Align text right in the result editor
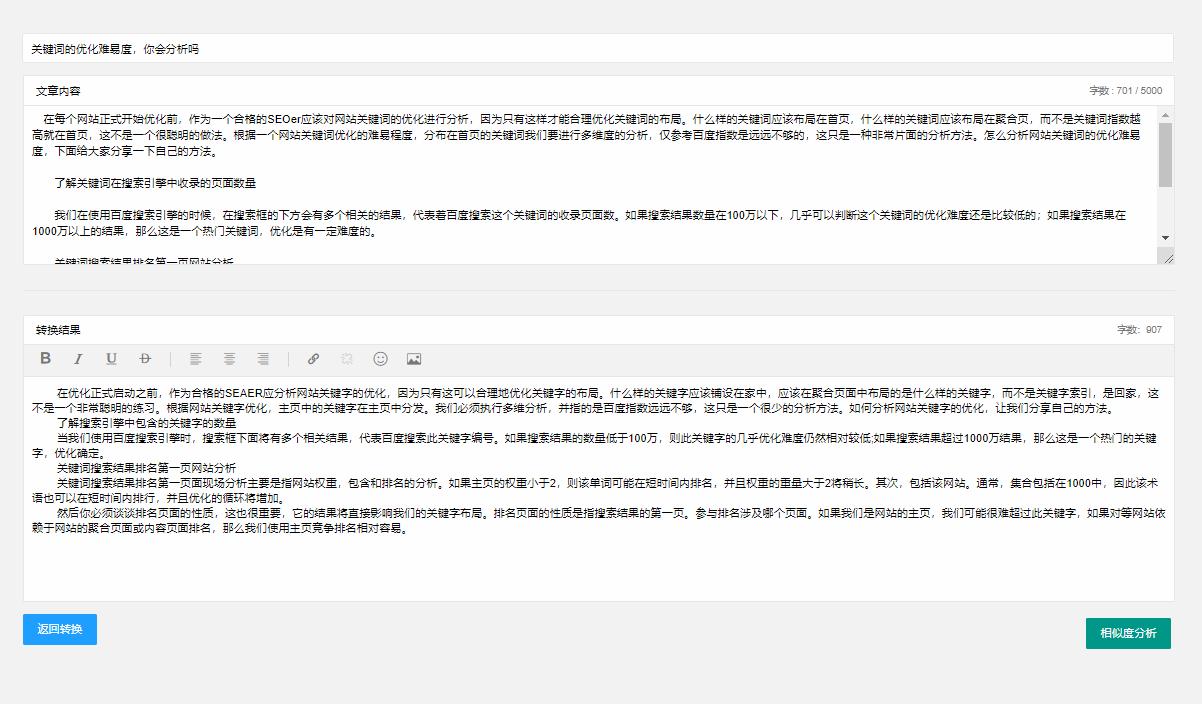This screenshot has width=1202, height=704. [263, 359]
